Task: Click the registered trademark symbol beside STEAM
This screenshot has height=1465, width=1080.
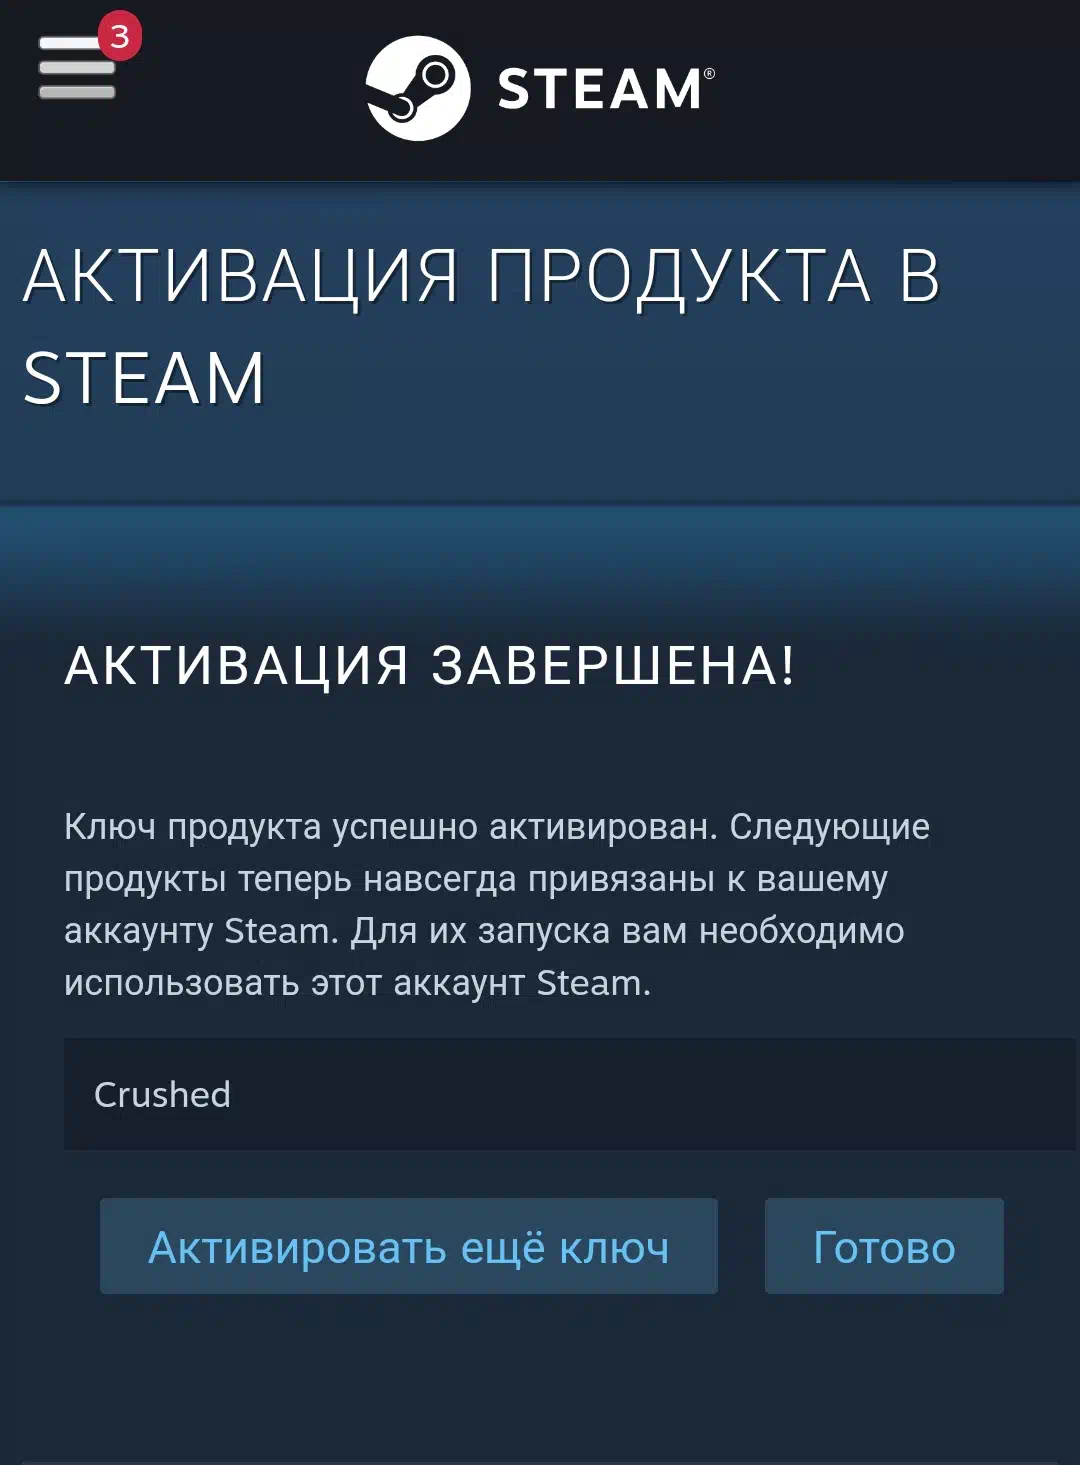Action: pos(709,73)
